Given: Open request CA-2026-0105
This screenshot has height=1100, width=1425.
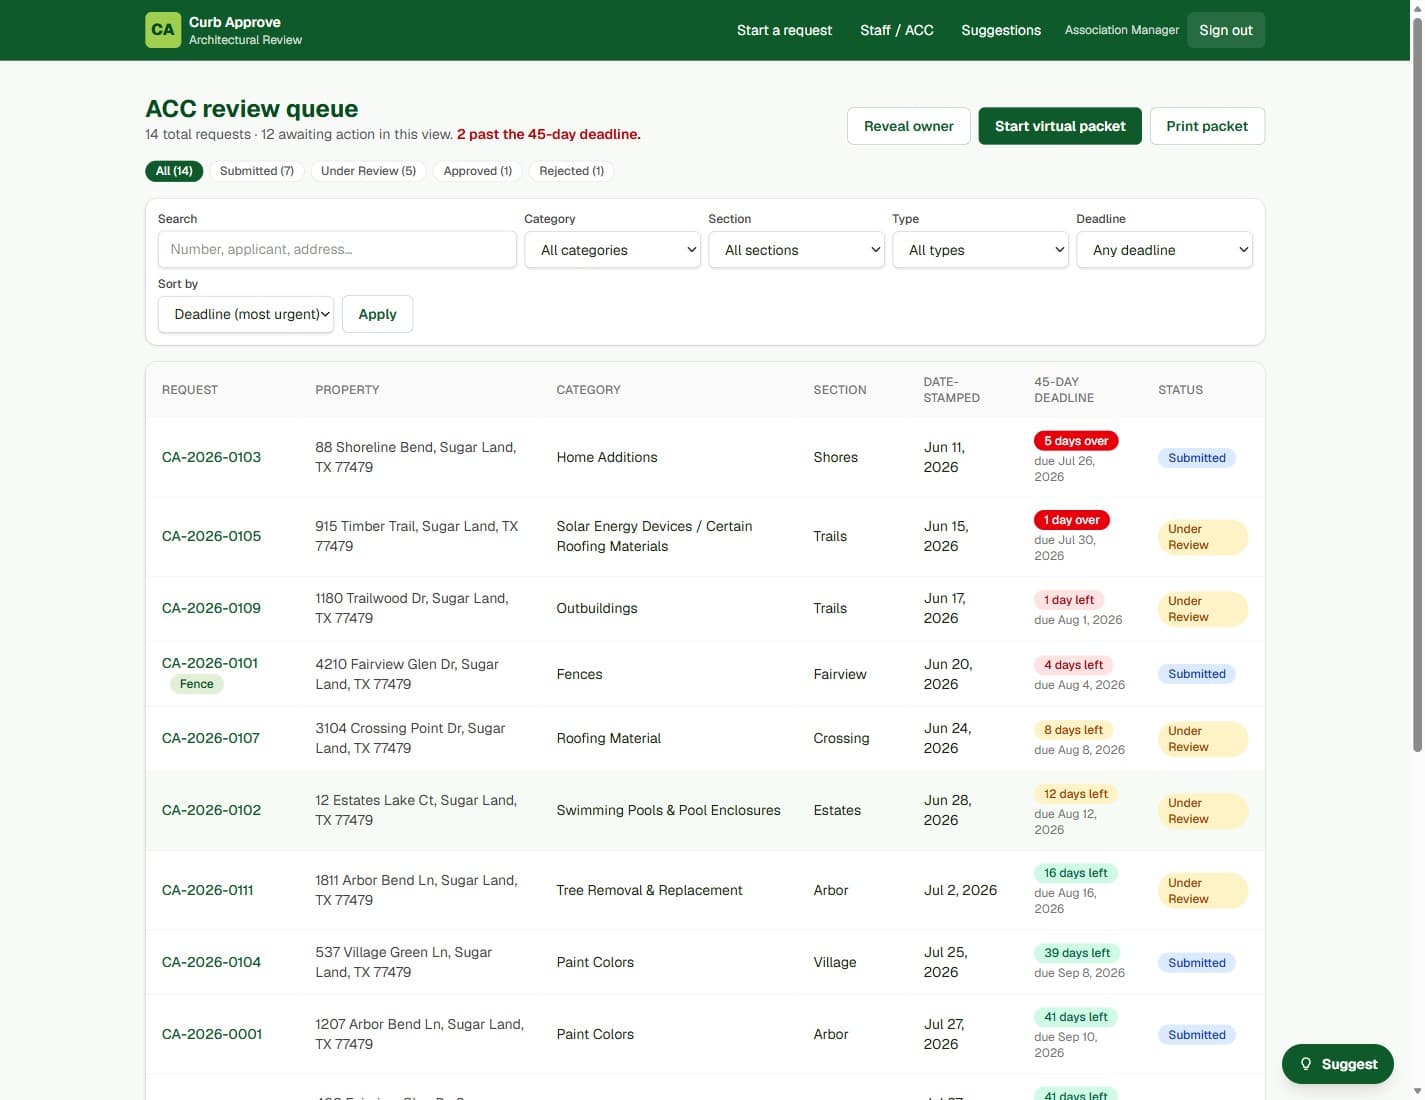Looking at the screenshot, I should coord(211,536).
